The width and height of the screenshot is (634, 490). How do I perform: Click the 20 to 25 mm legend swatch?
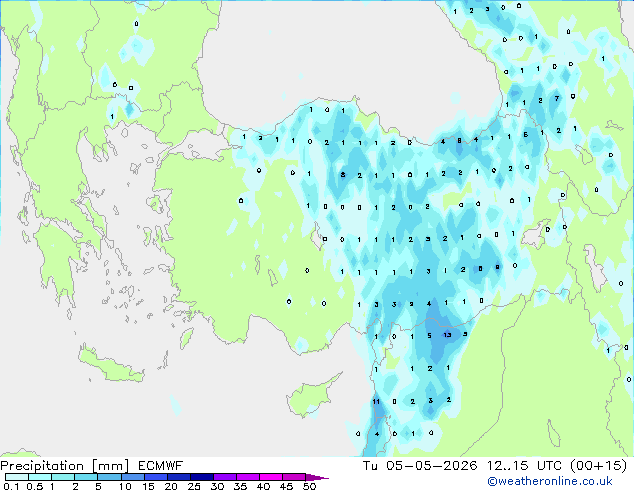[178, 477]
